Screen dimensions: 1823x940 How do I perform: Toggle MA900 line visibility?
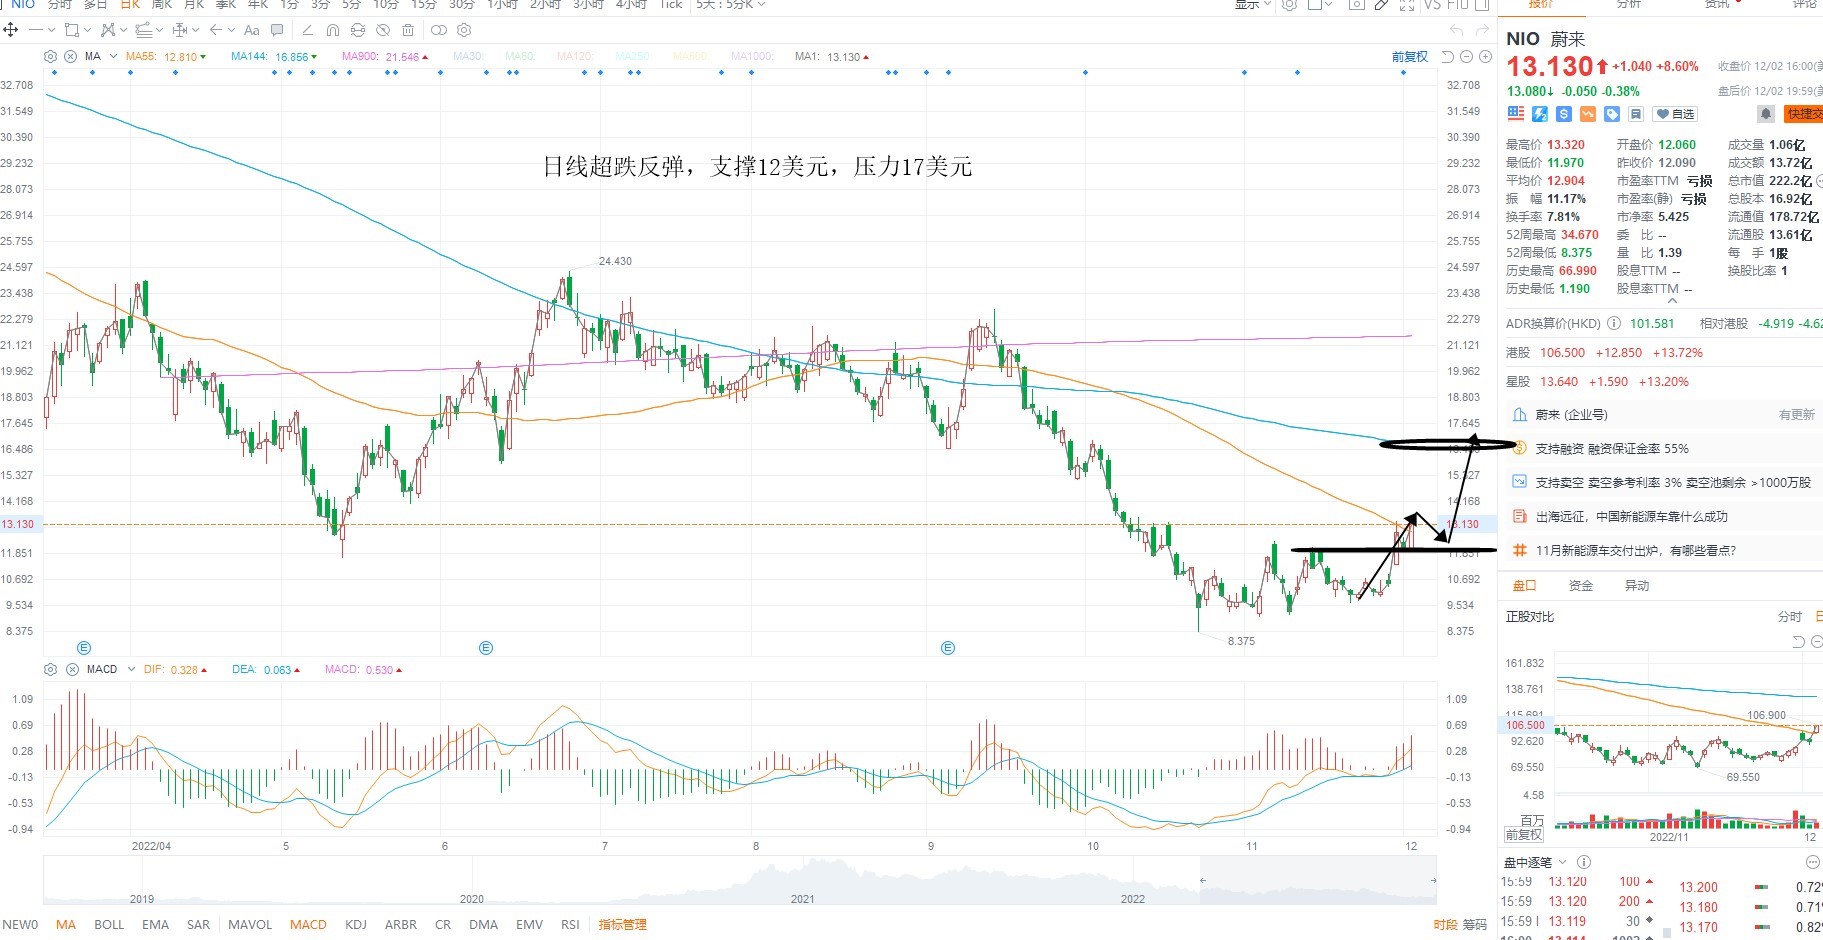pyautogui.click(x=385, y=57)
